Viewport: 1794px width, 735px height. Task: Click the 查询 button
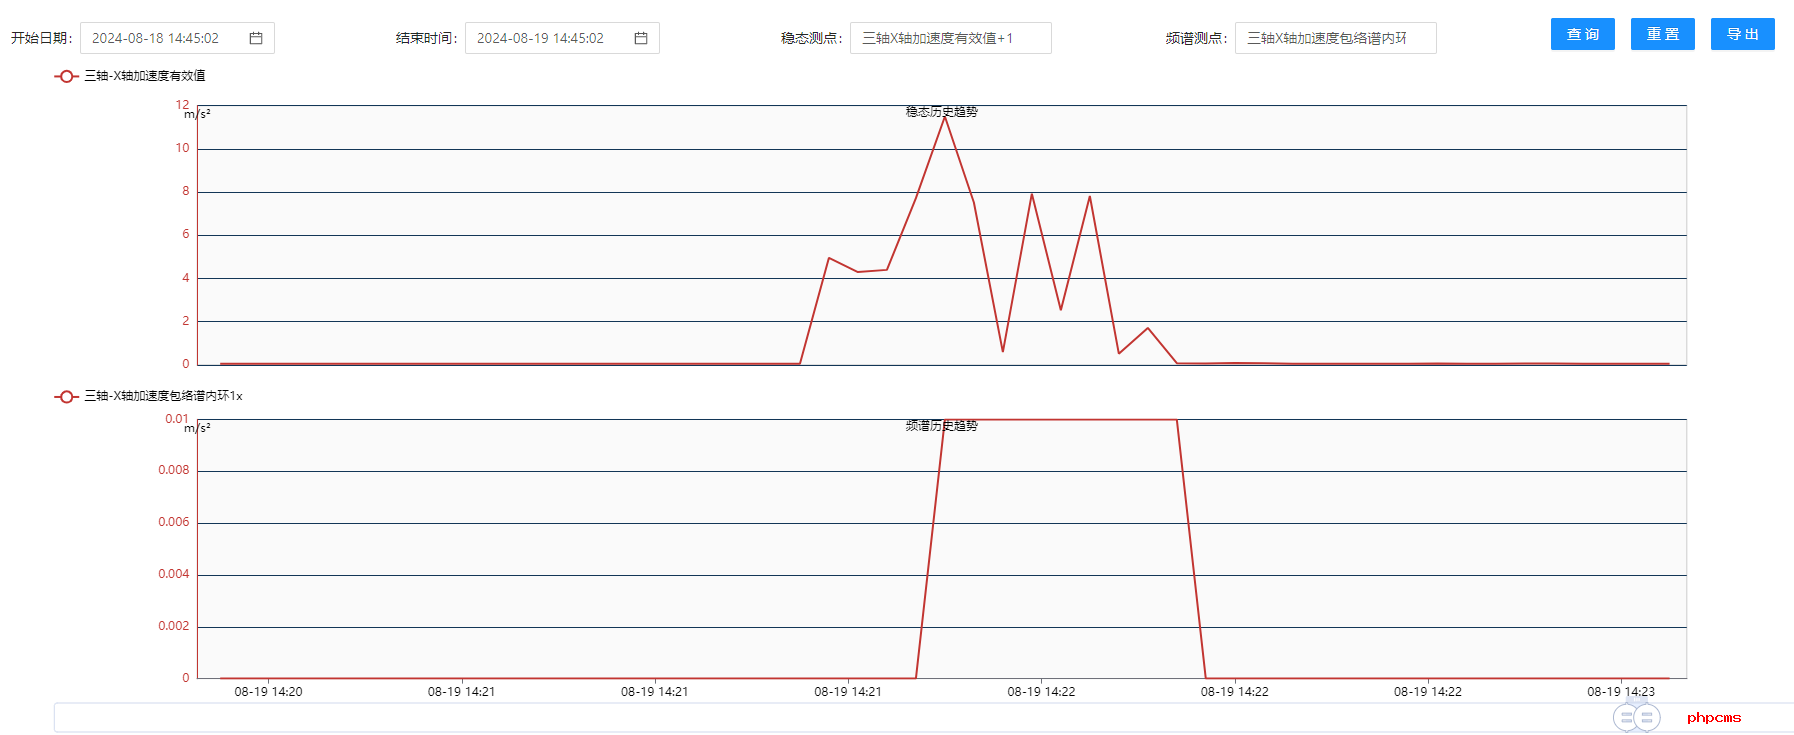[x=1582, y=34]
